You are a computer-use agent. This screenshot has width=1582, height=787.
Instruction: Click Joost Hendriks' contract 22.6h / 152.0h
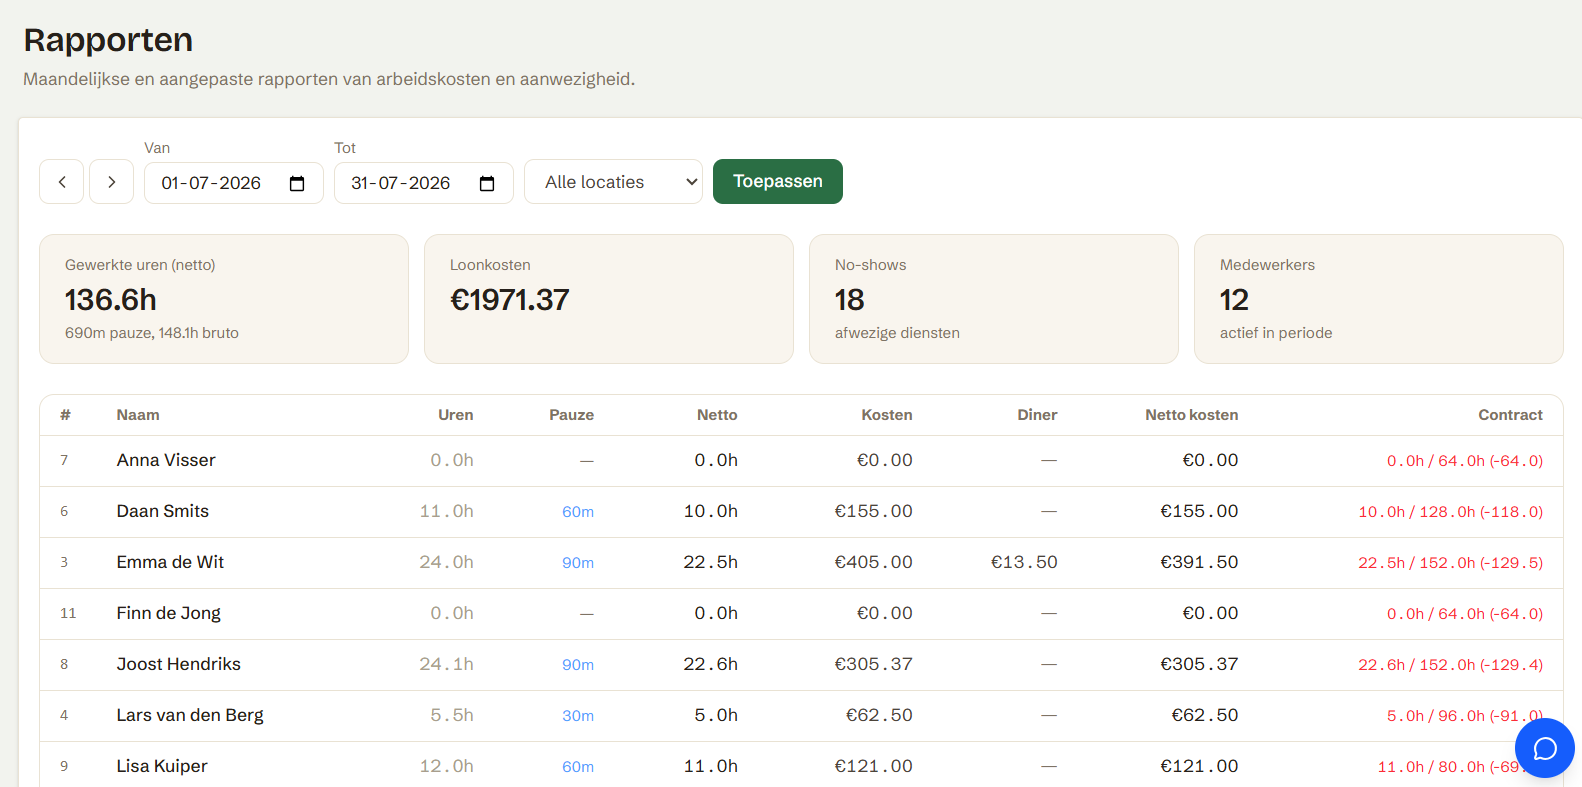1450,665
